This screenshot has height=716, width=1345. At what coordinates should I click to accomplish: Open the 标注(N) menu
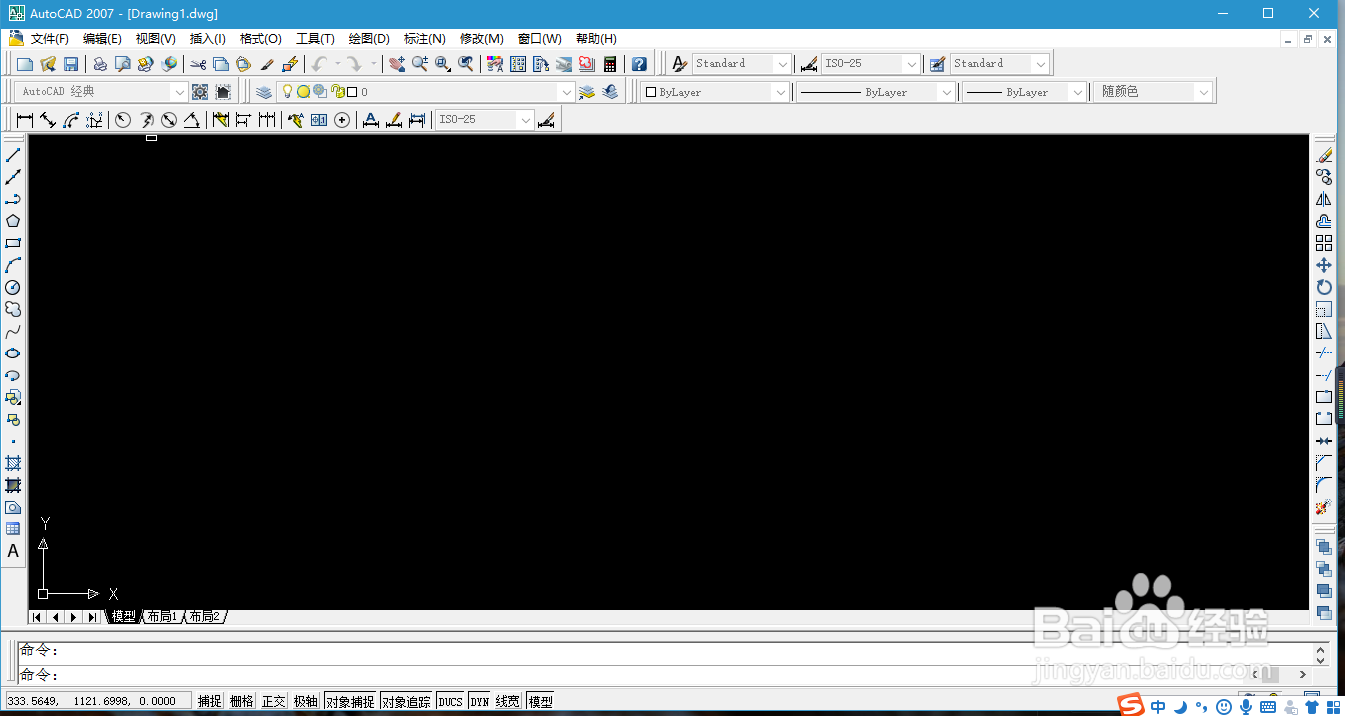coord(424,39)
